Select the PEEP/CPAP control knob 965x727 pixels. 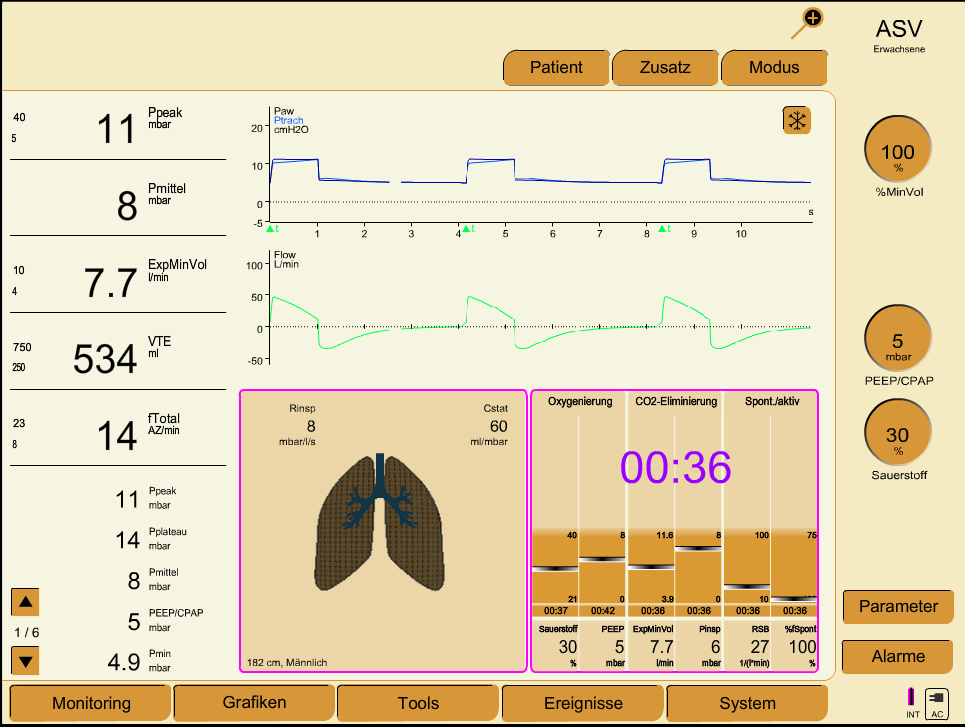click(897, 338)
